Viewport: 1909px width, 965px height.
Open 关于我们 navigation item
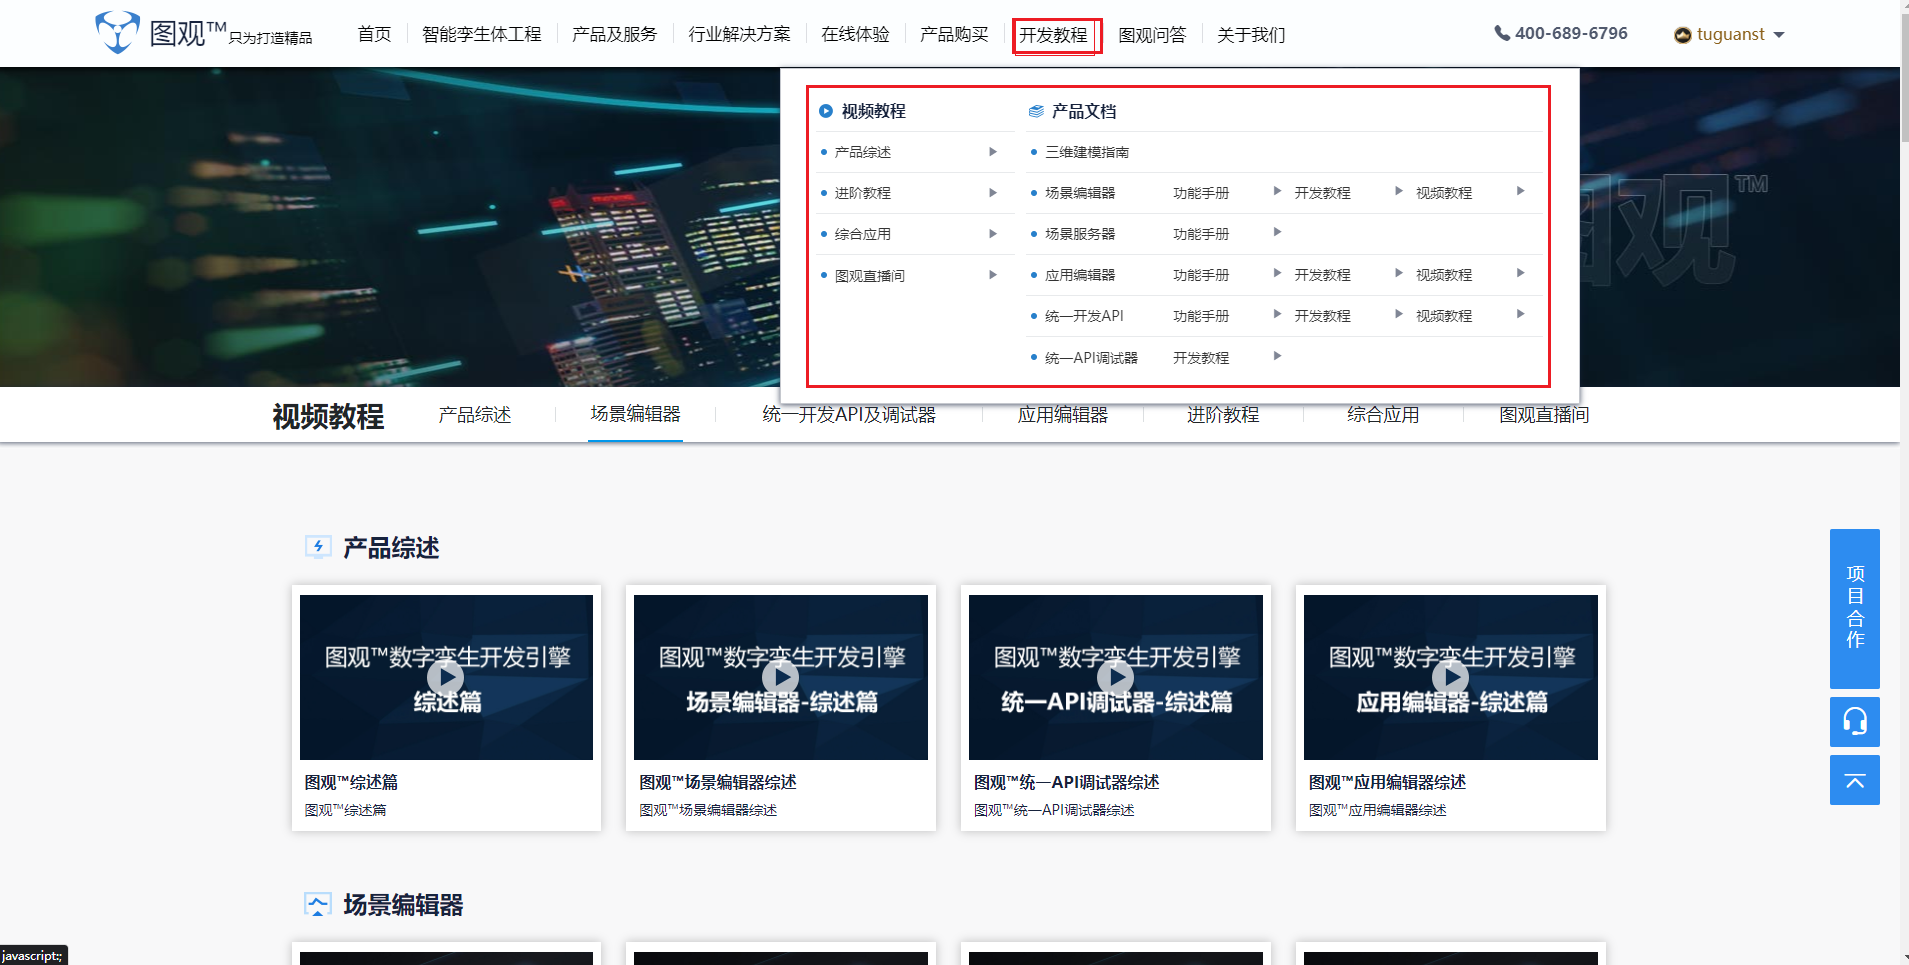(1251, 35)
